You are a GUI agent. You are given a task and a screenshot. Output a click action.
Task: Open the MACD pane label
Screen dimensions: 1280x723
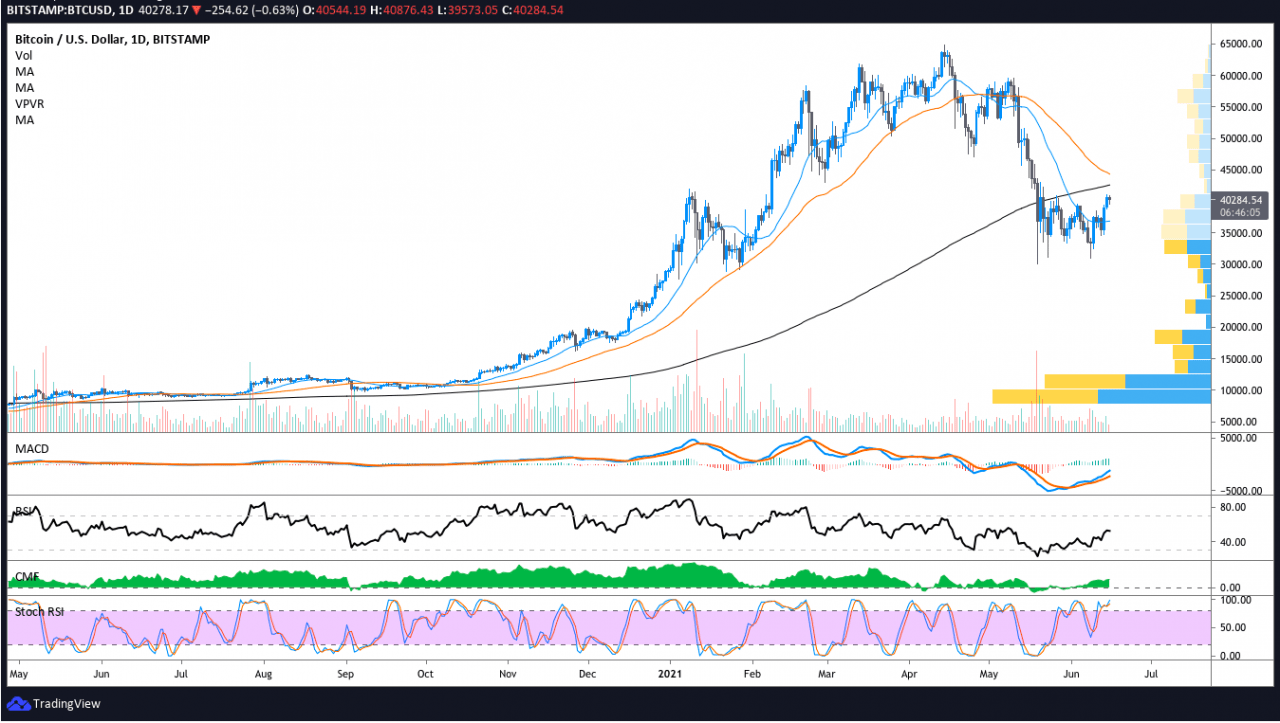click(31, 448)
